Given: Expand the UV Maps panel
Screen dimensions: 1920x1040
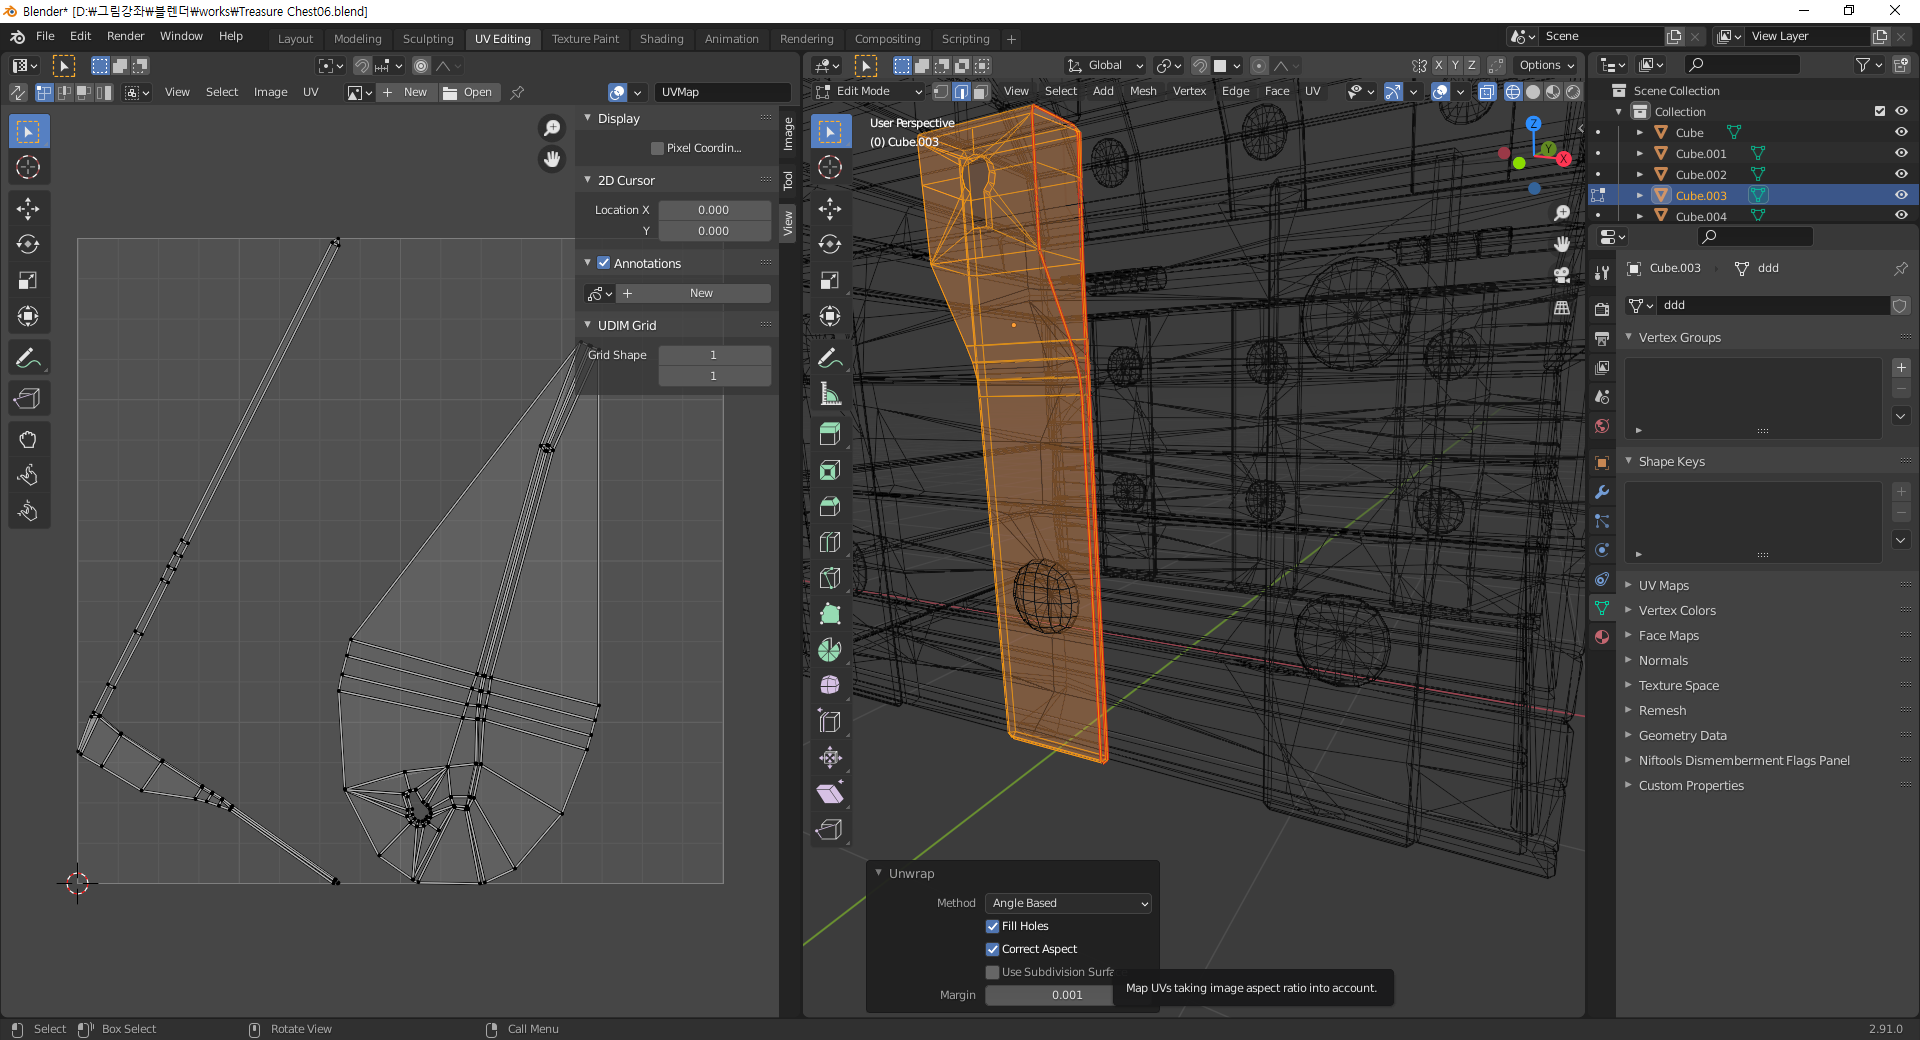Looking at the screenshot, I should click(1663, 585).
